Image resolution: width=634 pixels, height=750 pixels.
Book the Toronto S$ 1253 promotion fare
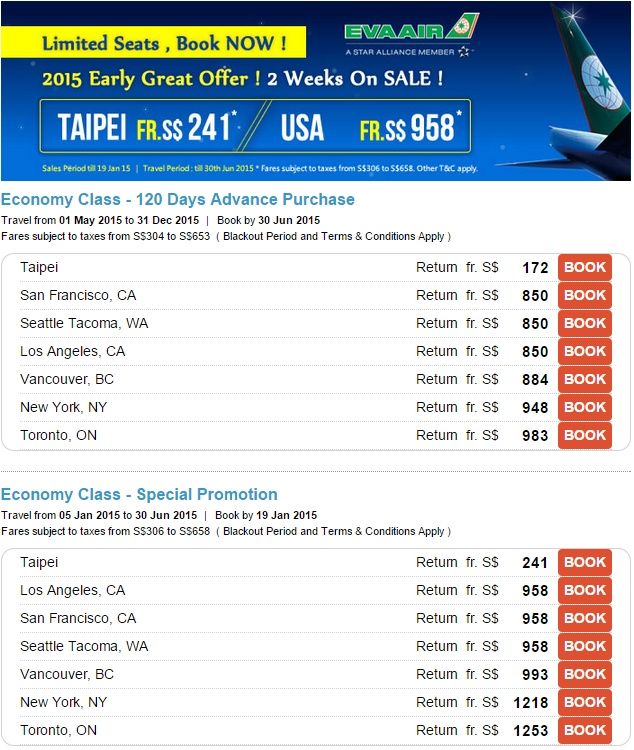click(x=585, y=730)
